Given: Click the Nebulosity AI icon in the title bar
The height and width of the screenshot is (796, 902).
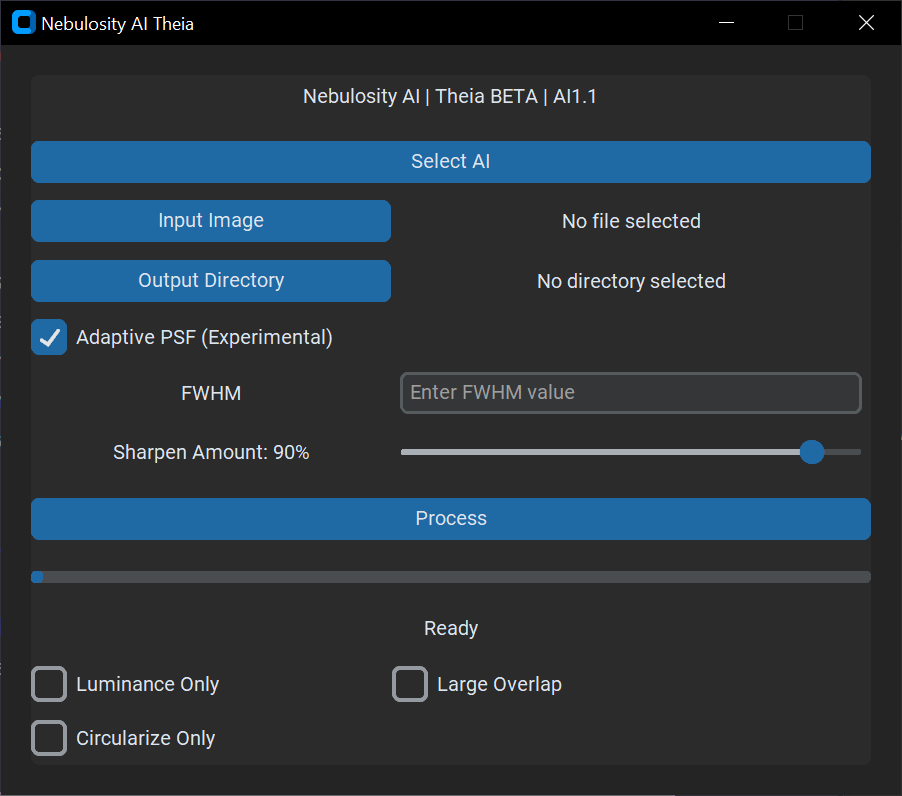Looking at the screenshot, I should (x=22, y=21).
